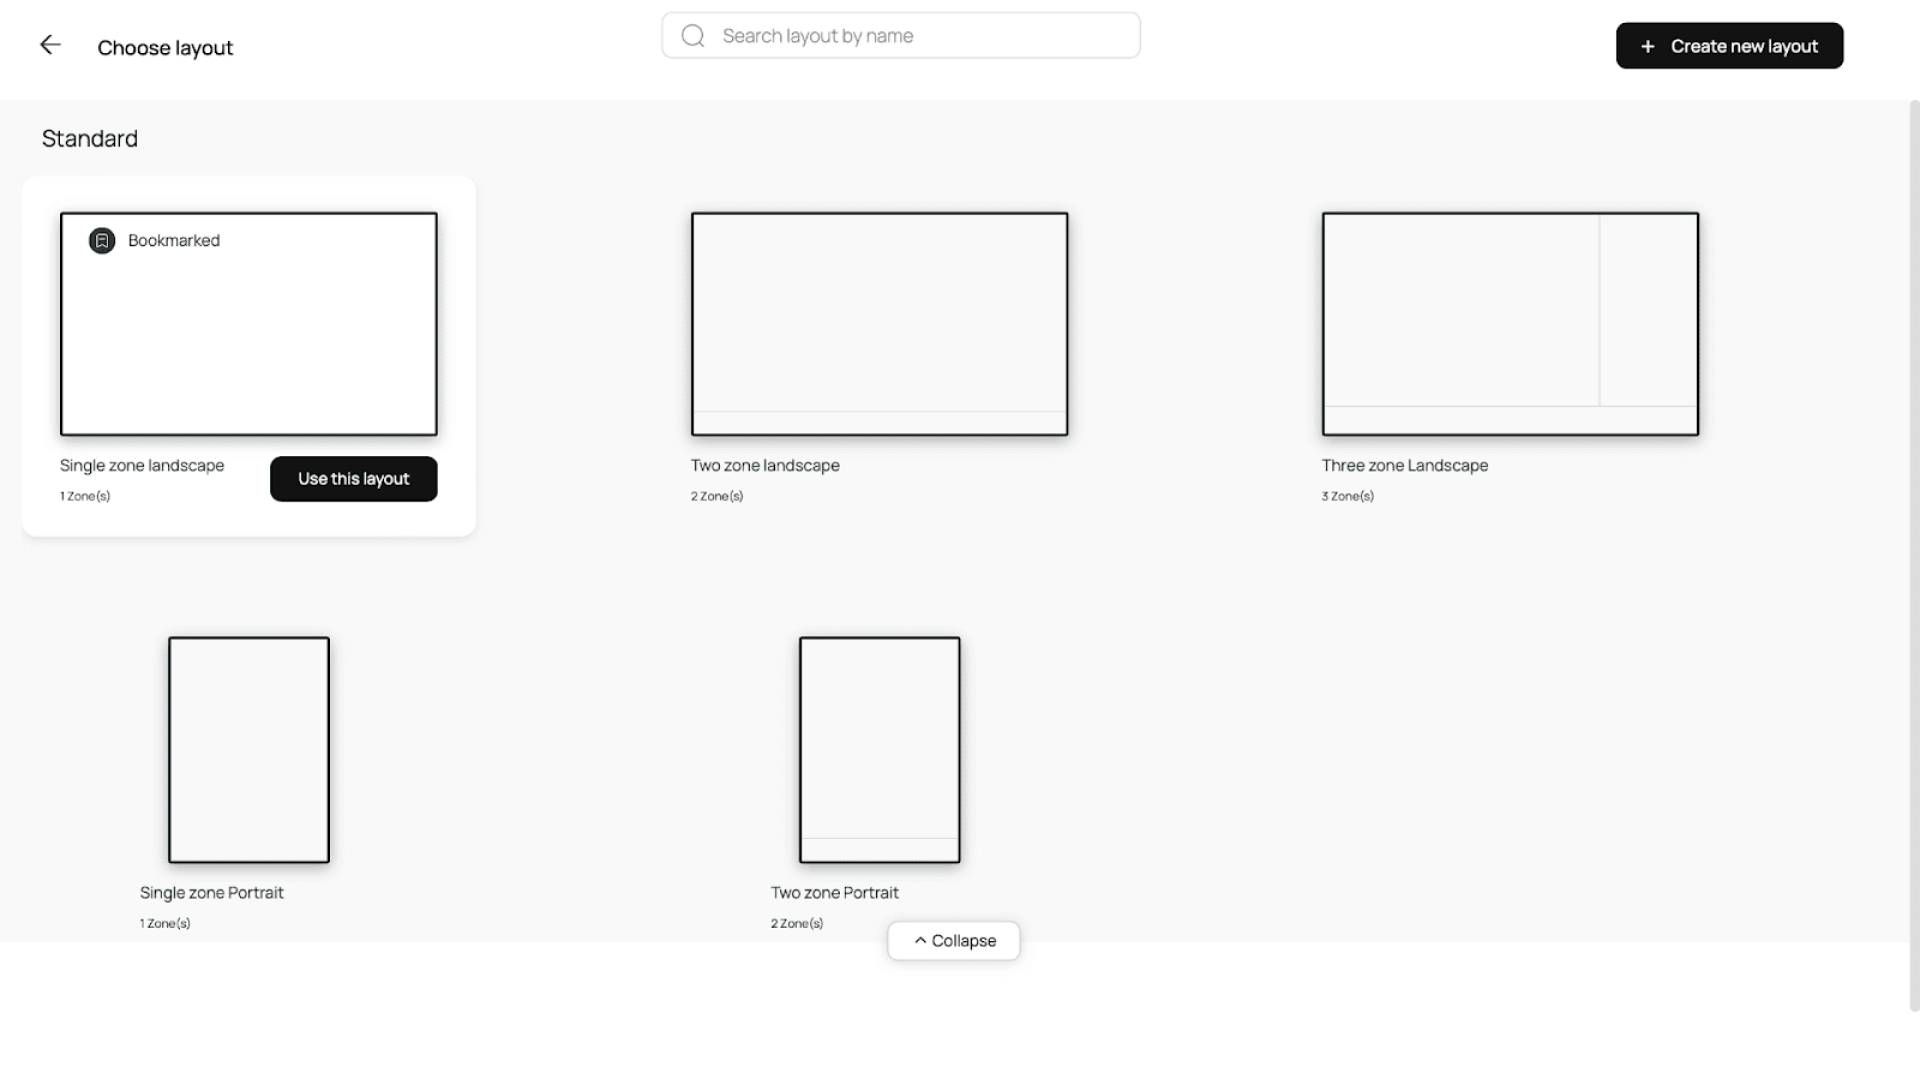This screenshot has width=1920, height=1080.
Task: Collapse the Standard layouts section
Action: point(953,940)
